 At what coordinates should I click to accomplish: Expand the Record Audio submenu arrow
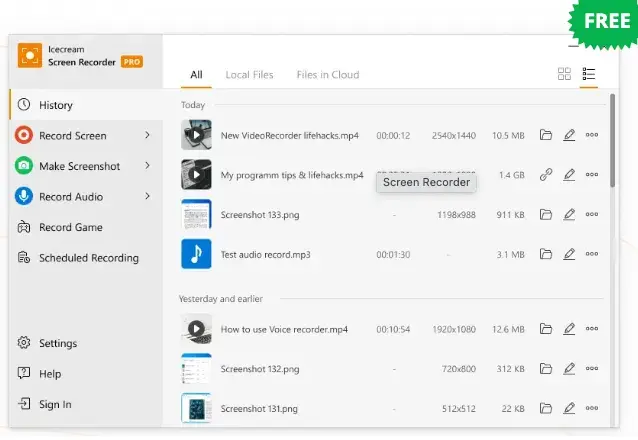tap(147, 196)
